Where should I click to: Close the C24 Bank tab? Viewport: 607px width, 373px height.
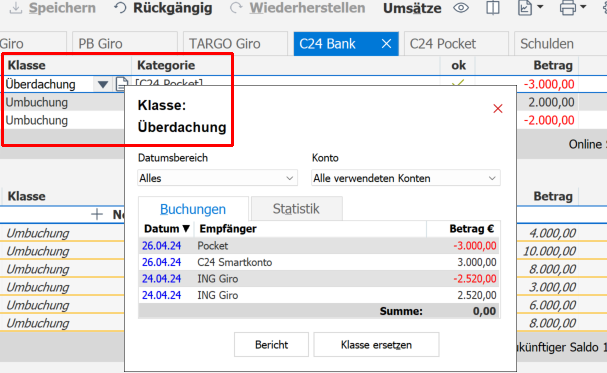(x=386, y=44)
